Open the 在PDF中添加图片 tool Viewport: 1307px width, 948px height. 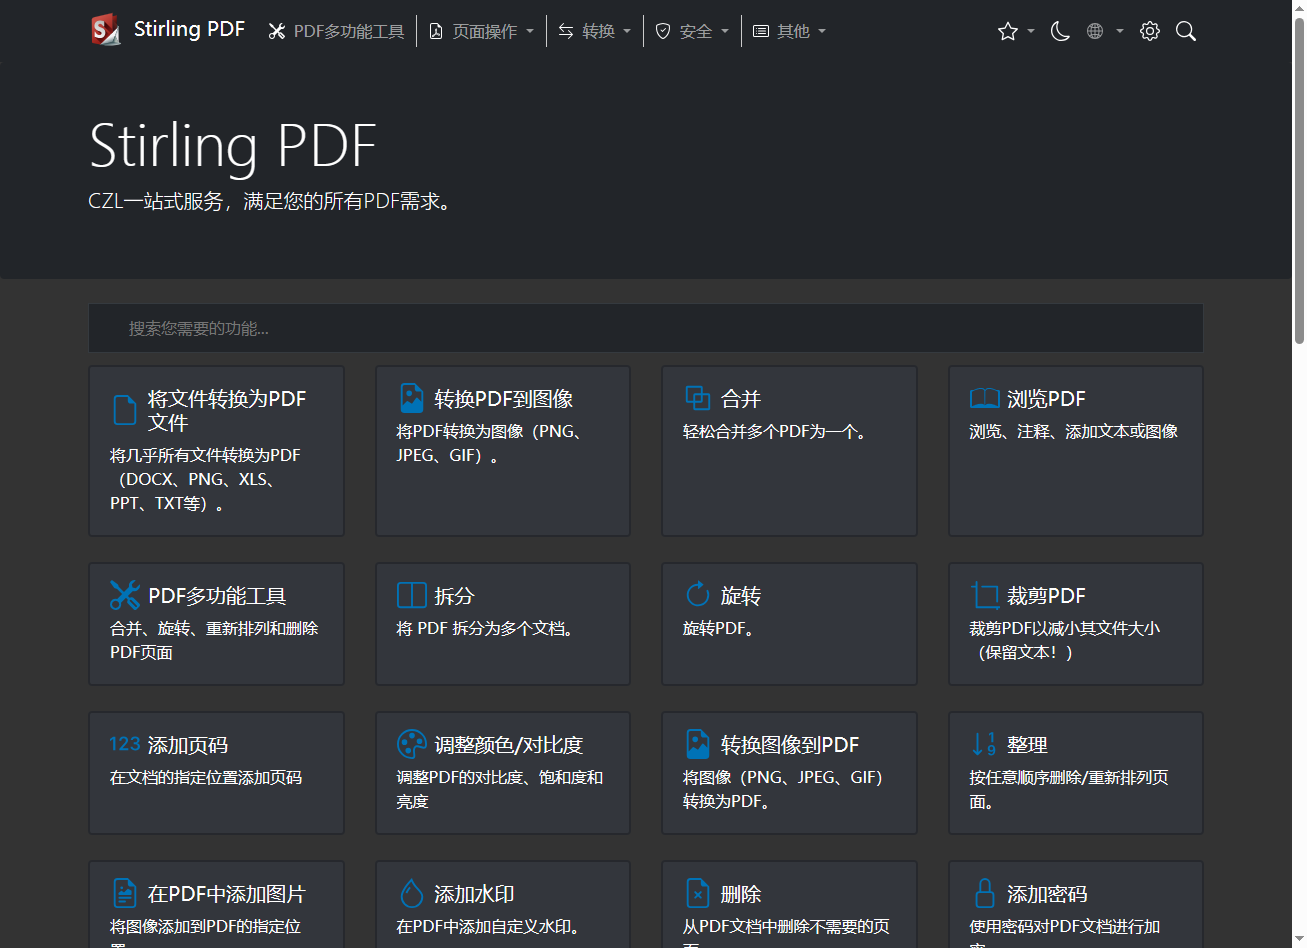click(227, 894)
